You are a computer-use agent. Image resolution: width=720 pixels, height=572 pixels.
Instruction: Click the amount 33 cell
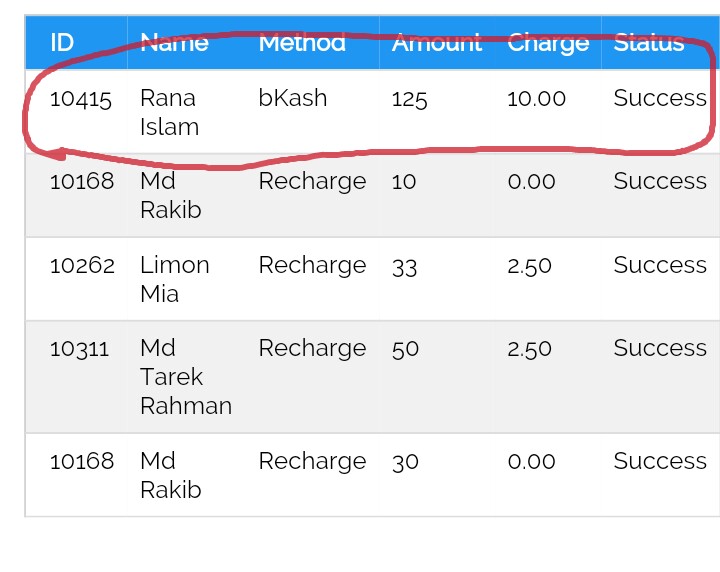(404, 266)
